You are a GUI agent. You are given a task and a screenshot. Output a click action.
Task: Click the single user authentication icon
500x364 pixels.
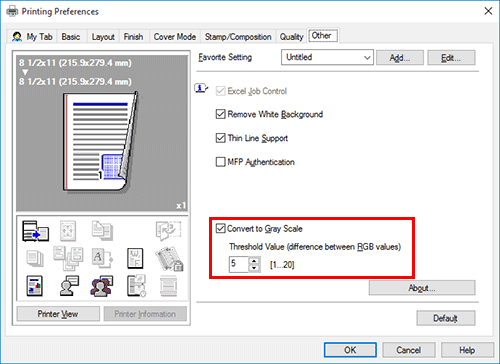(x=69, y=286)
